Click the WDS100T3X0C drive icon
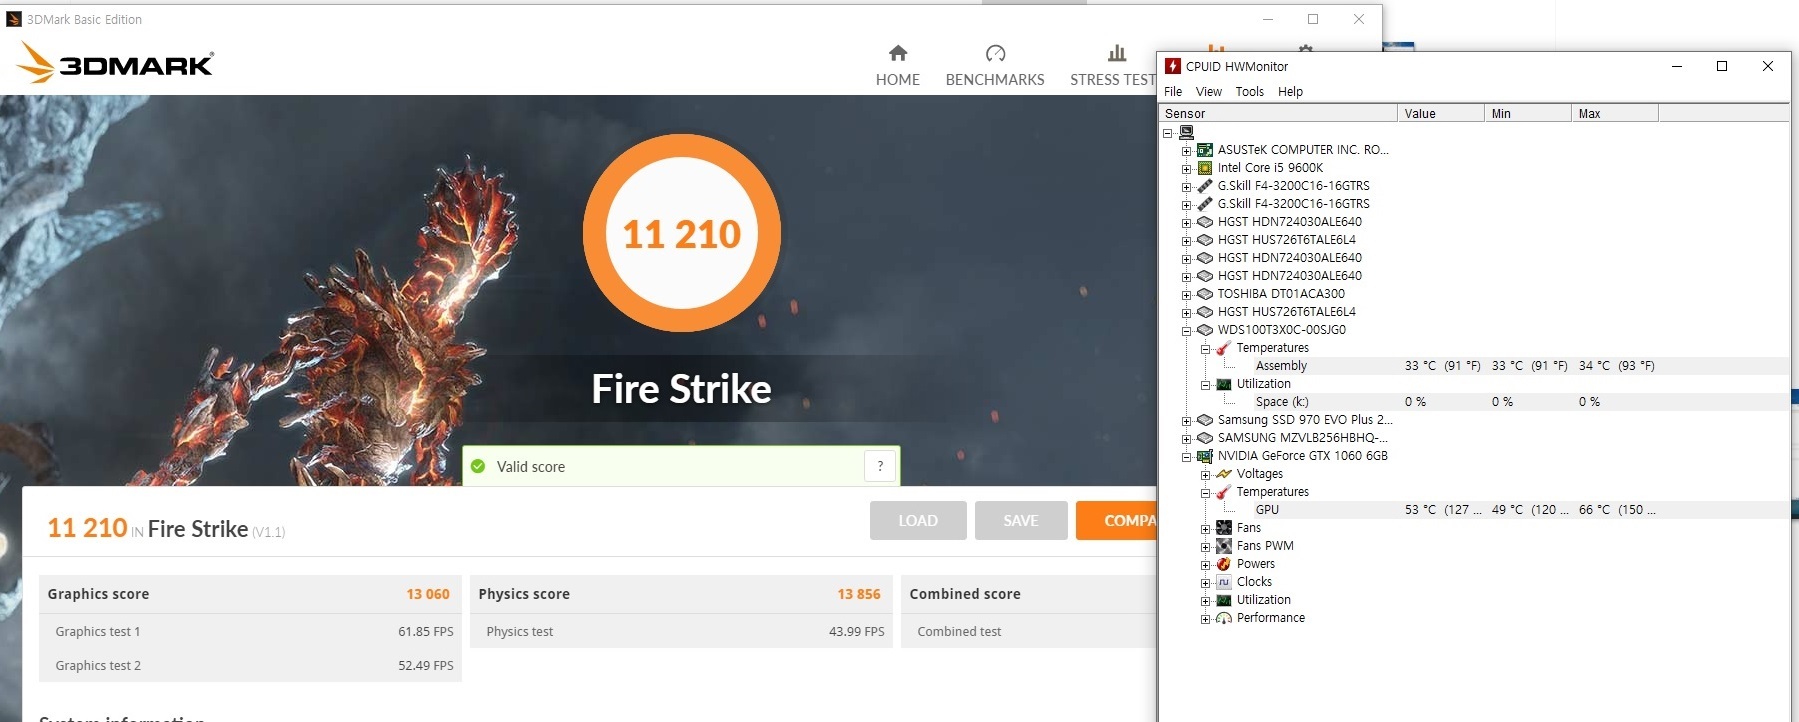 tap(1205, 330)
